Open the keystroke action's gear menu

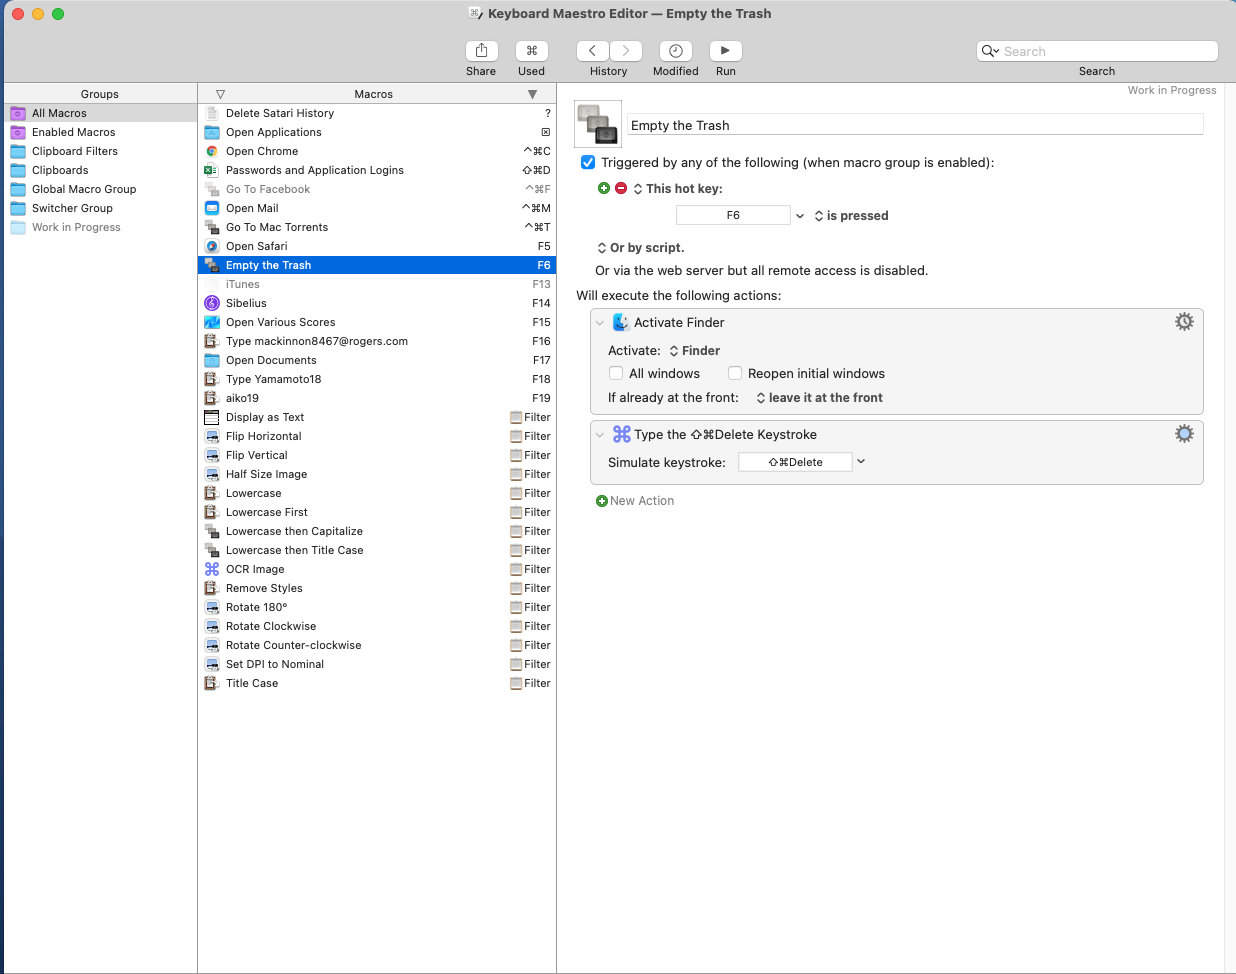1184,434
